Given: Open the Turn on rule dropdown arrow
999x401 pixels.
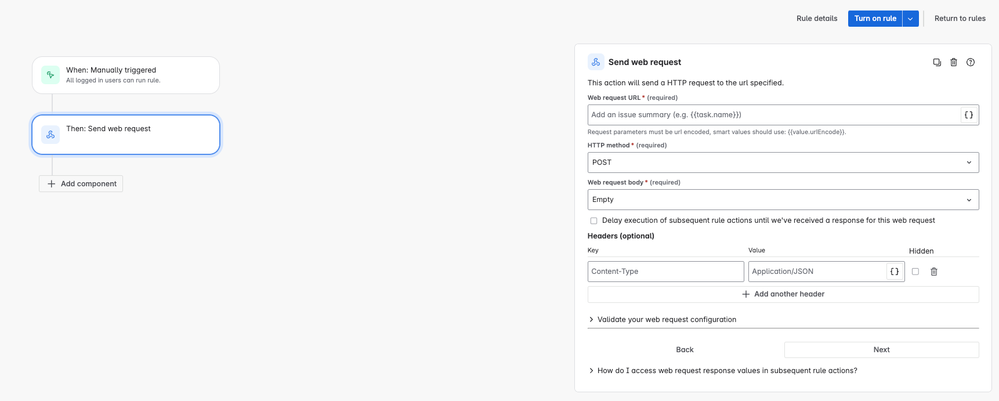Looking at the screenshot, I should coord(910,18).
